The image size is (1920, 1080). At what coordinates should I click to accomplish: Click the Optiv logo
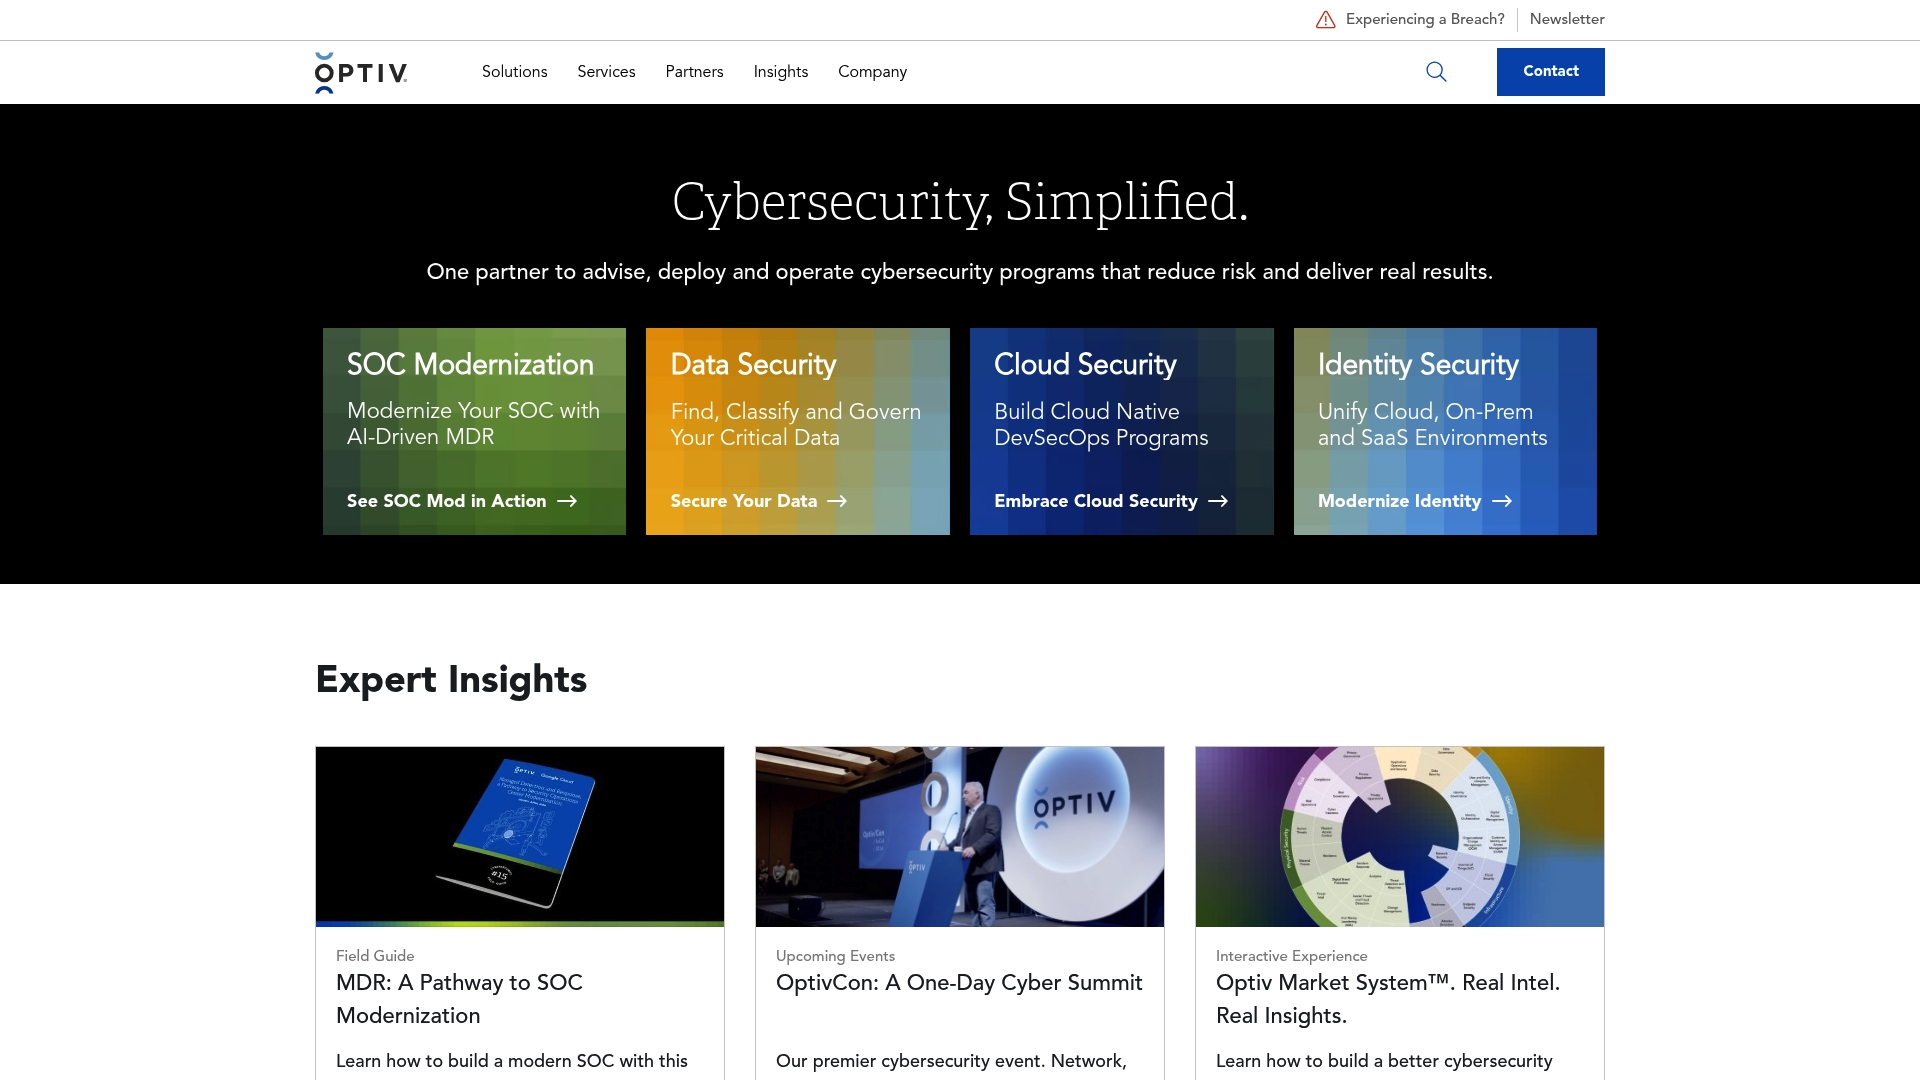coord(361,73)
